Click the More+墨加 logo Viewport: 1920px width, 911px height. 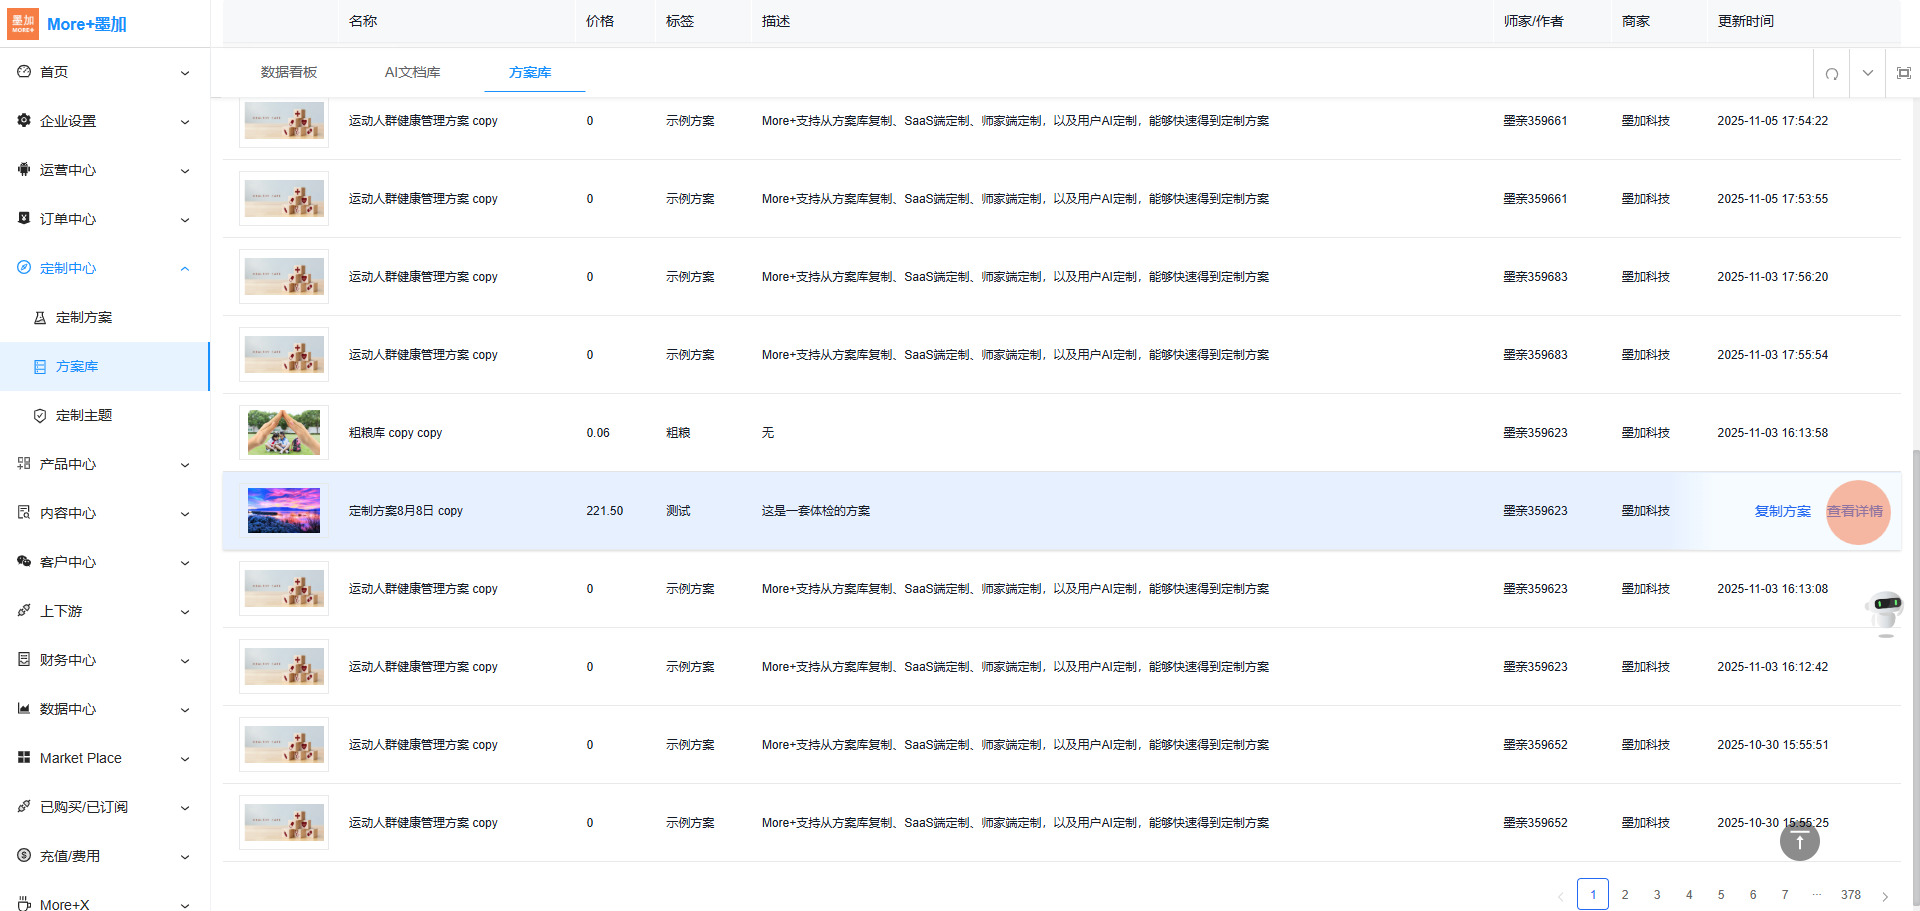[67, 24]
